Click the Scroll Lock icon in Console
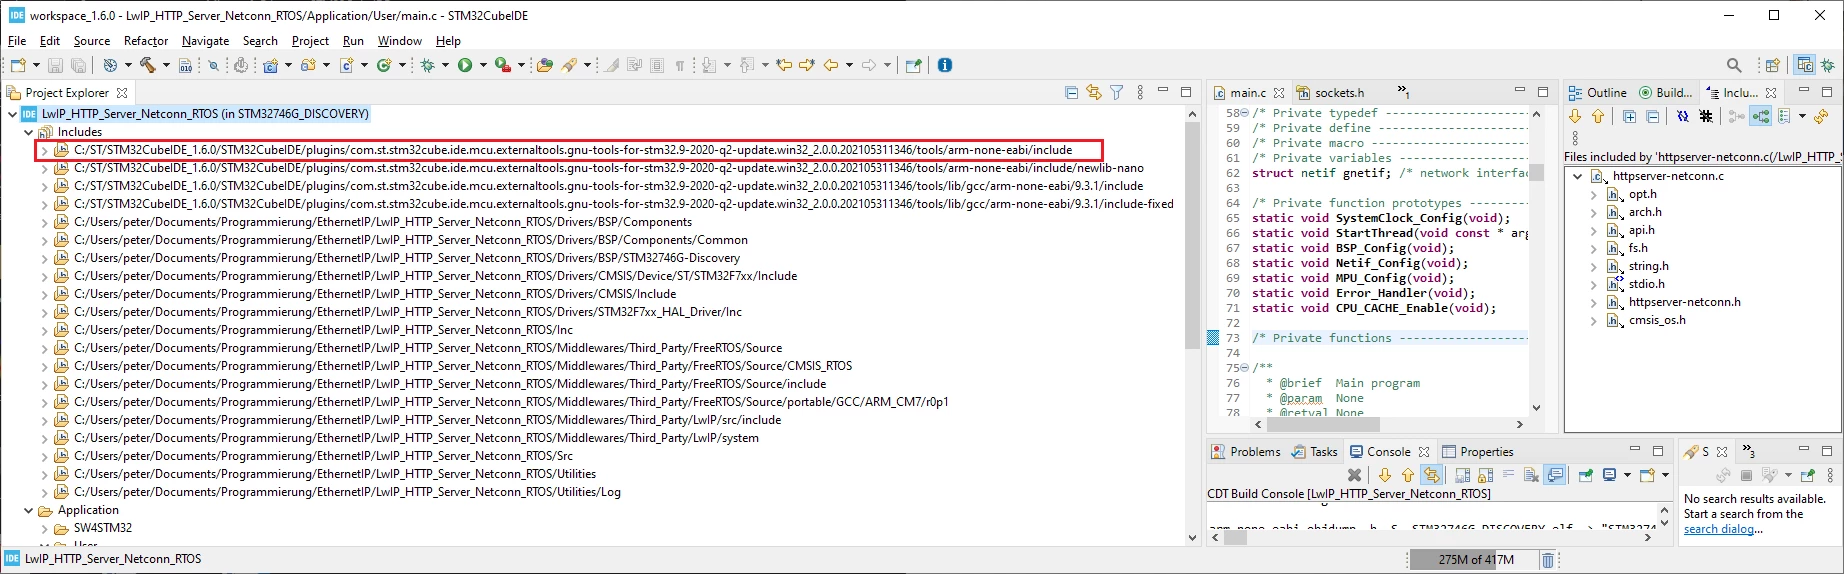Image resolution: width=1844 pixels, height=574 pixels. pyautogui.click(x=1485, y=475)
